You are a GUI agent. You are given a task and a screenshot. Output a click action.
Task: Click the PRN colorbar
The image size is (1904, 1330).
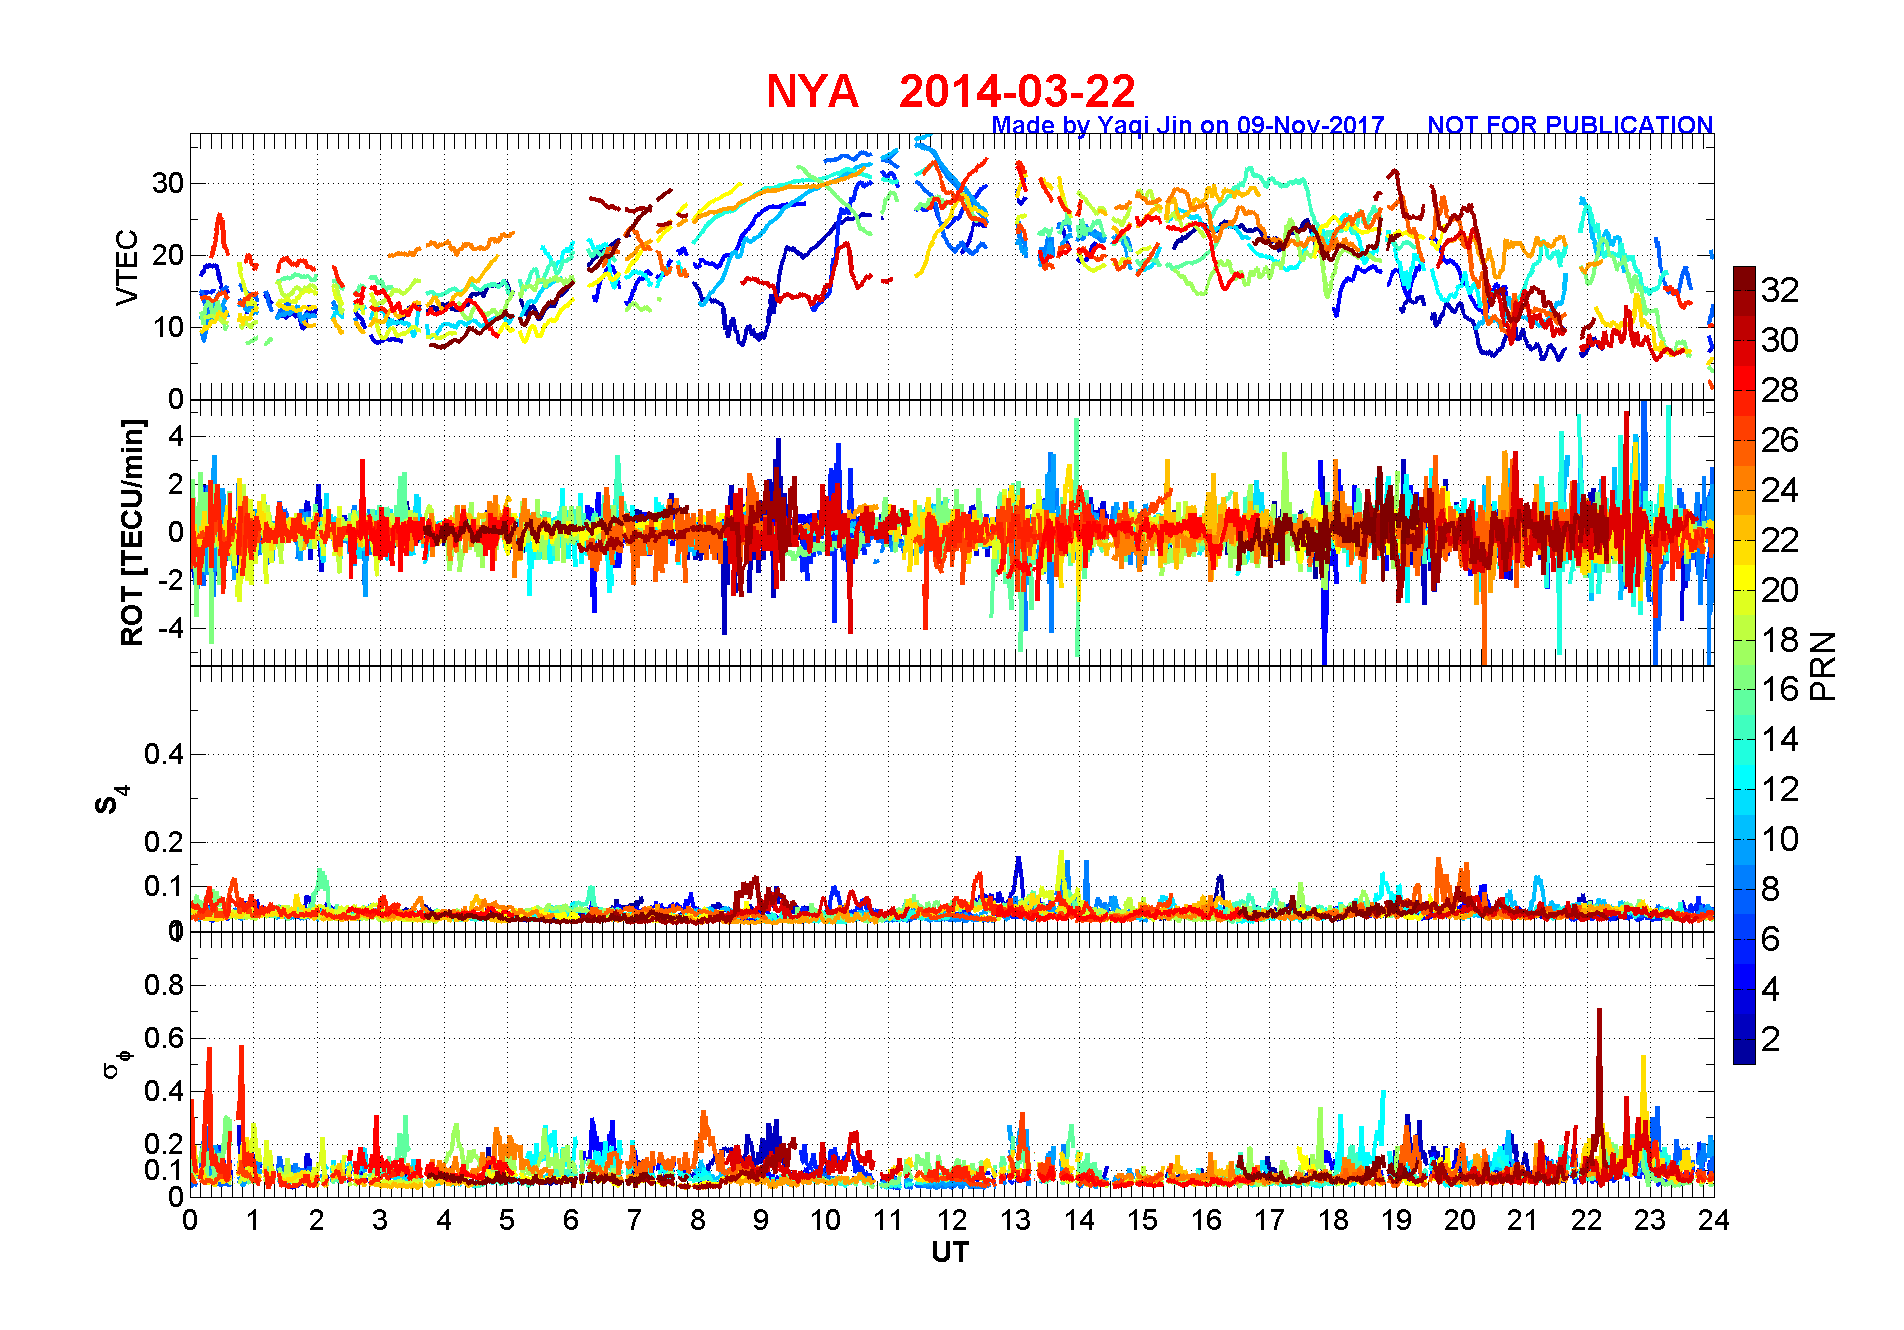1744,665
